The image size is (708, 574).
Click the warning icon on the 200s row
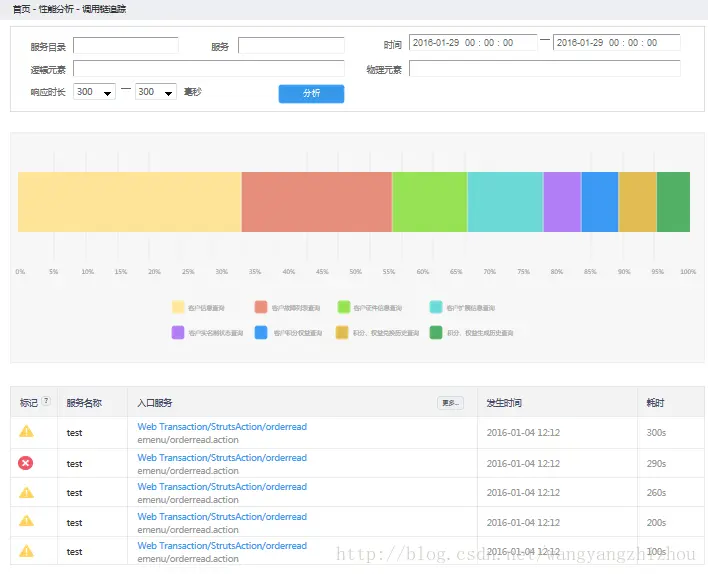pos(26,521)
